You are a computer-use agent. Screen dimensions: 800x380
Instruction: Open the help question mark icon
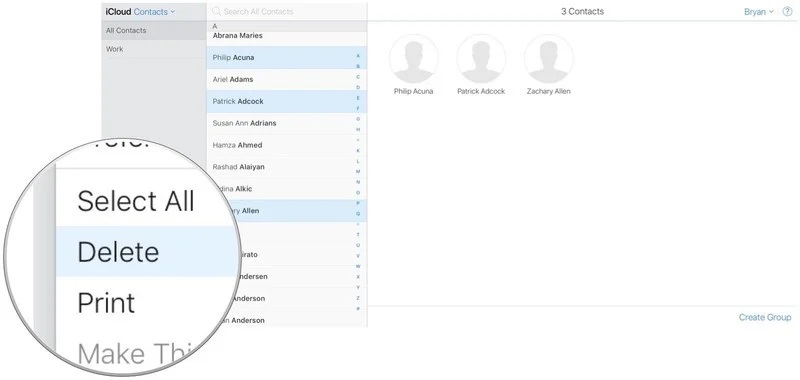pyautogui.click(x=787, y=11)
